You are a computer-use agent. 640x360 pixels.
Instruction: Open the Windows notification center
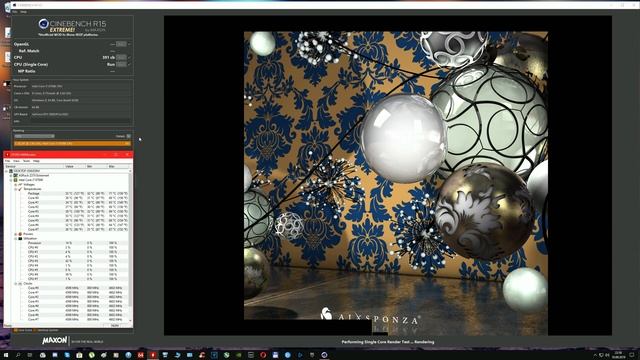click(x=631, y=355)
